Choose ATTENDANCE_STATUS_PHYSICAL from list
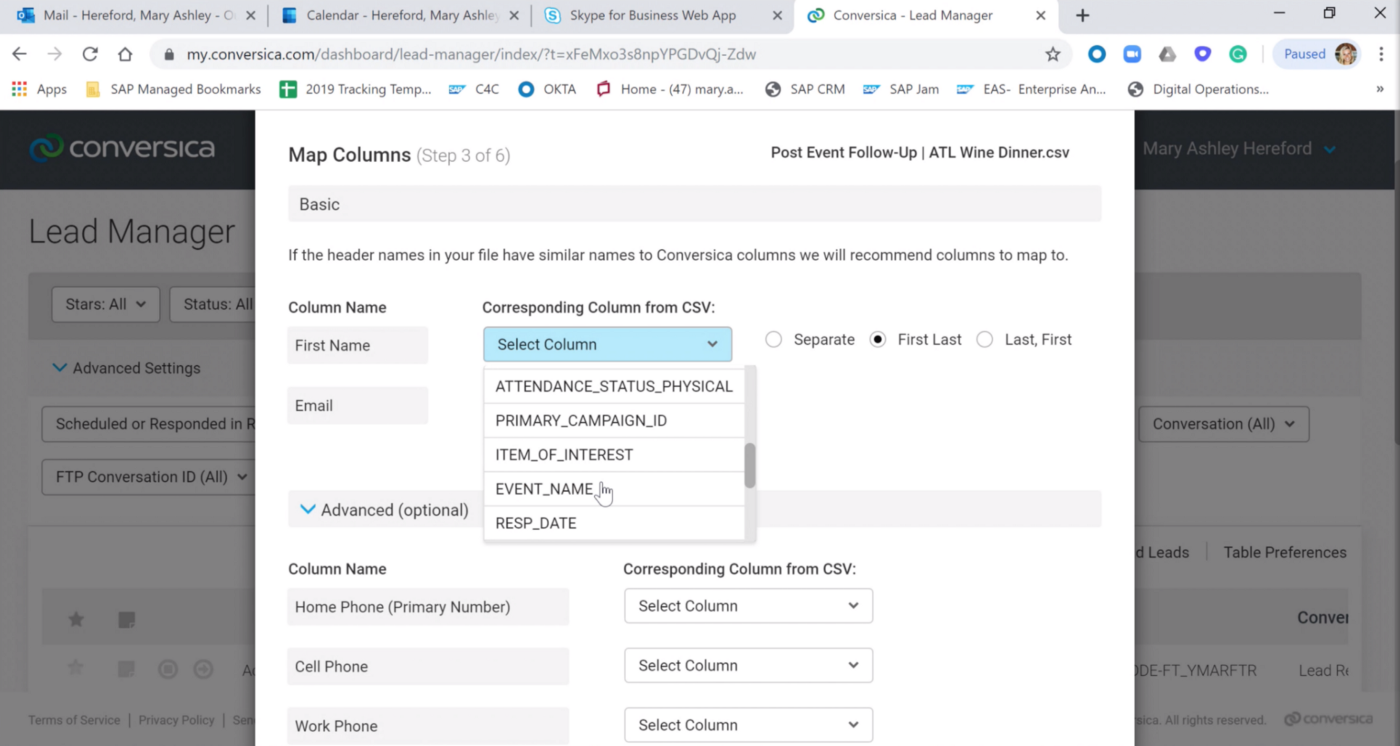 coord(614,386)
